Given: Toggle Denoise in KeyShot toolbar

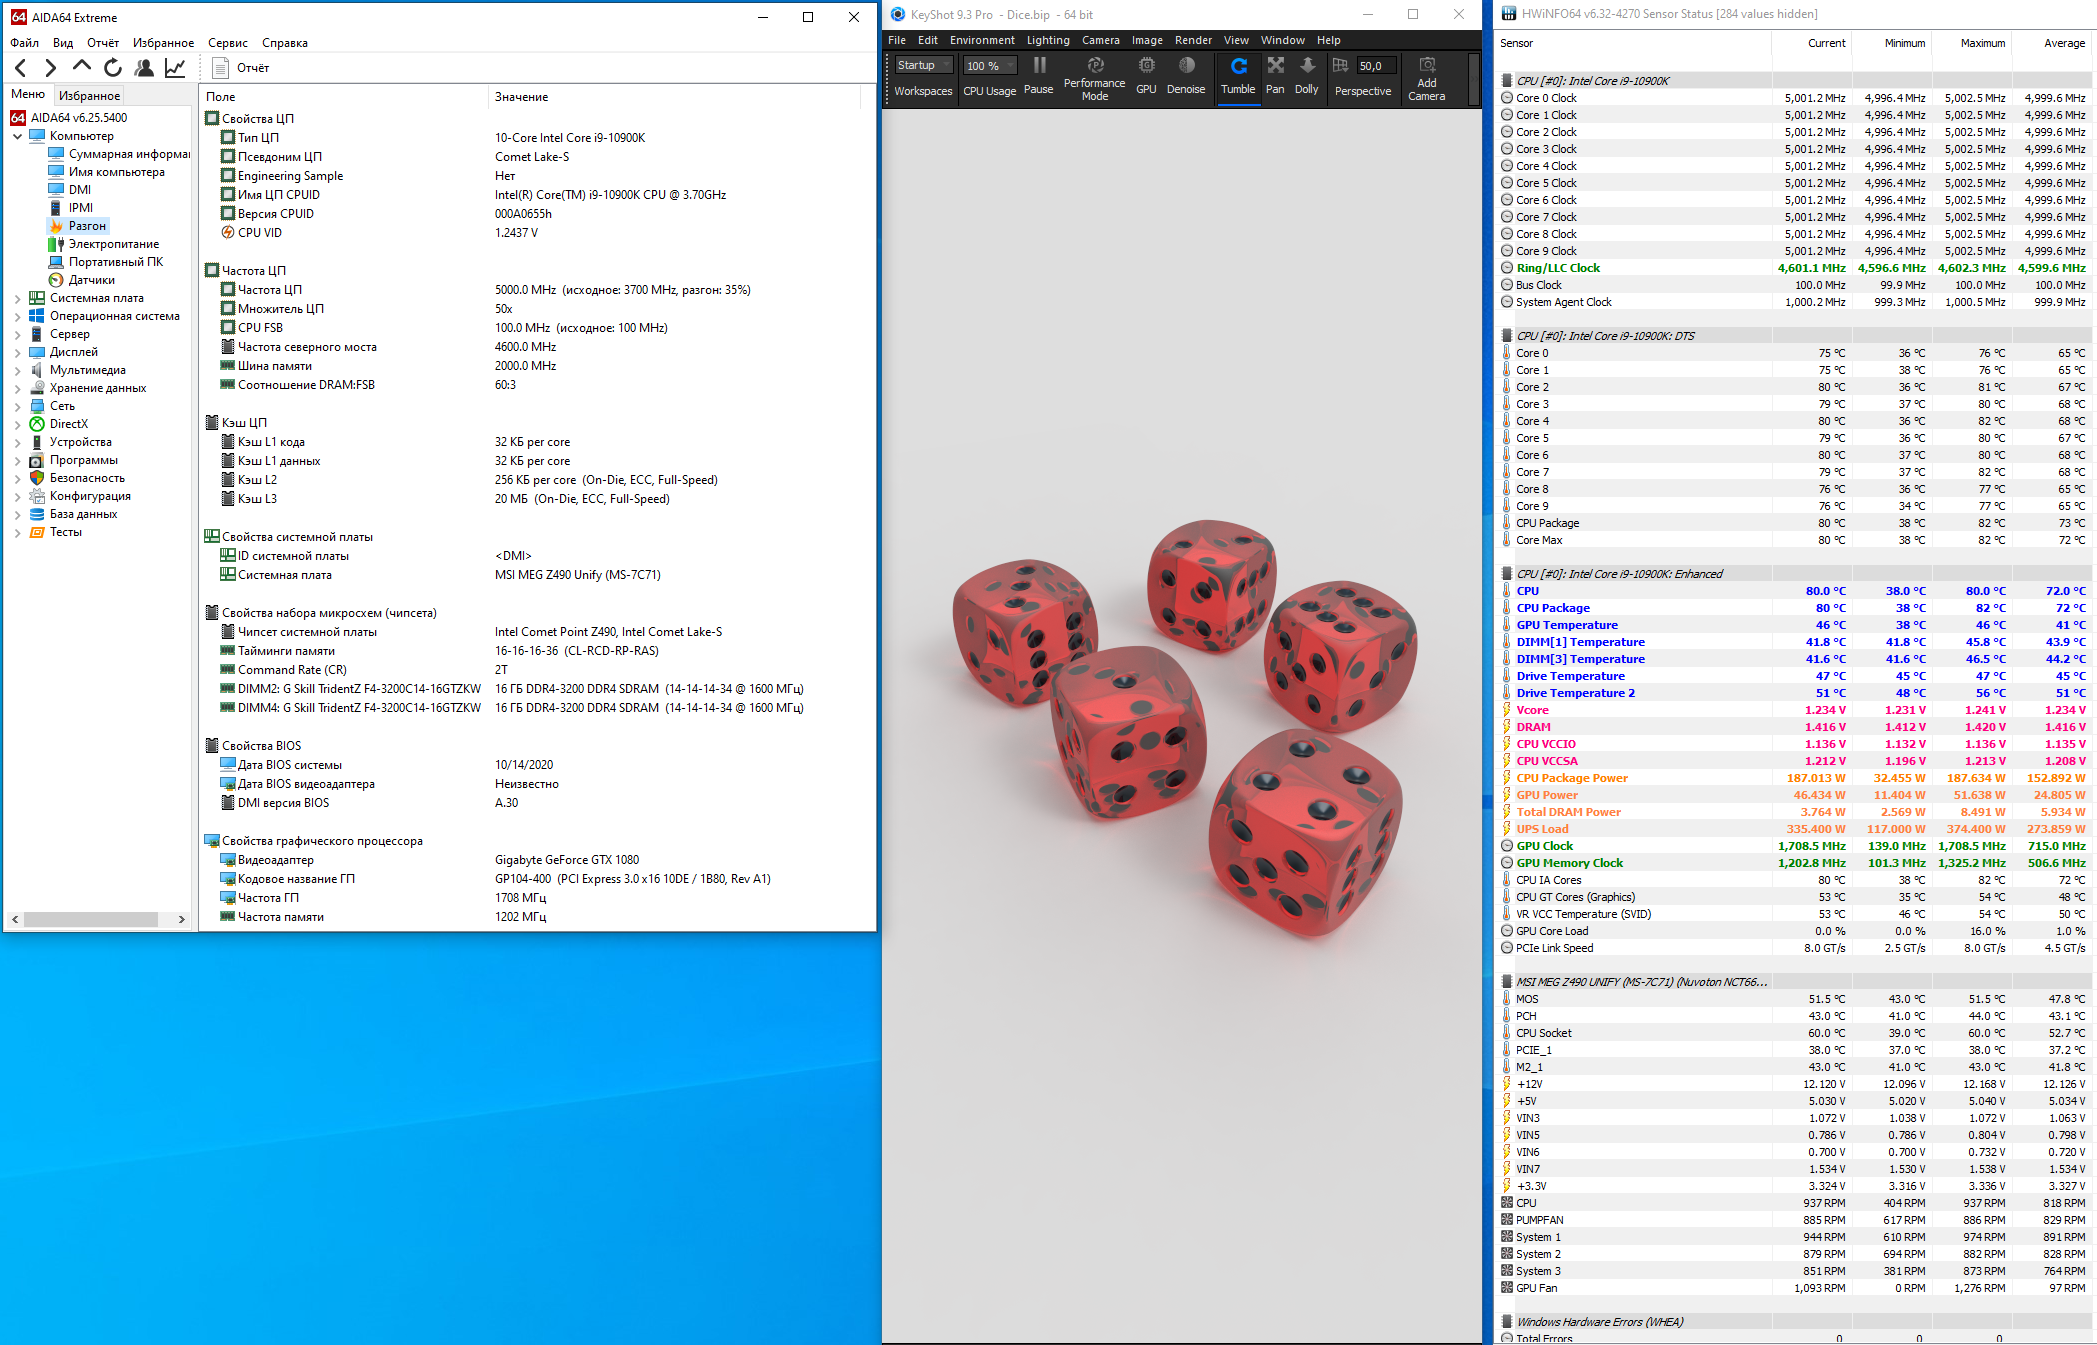Looking at the screenshot, I should click(x=1186, y=74).
